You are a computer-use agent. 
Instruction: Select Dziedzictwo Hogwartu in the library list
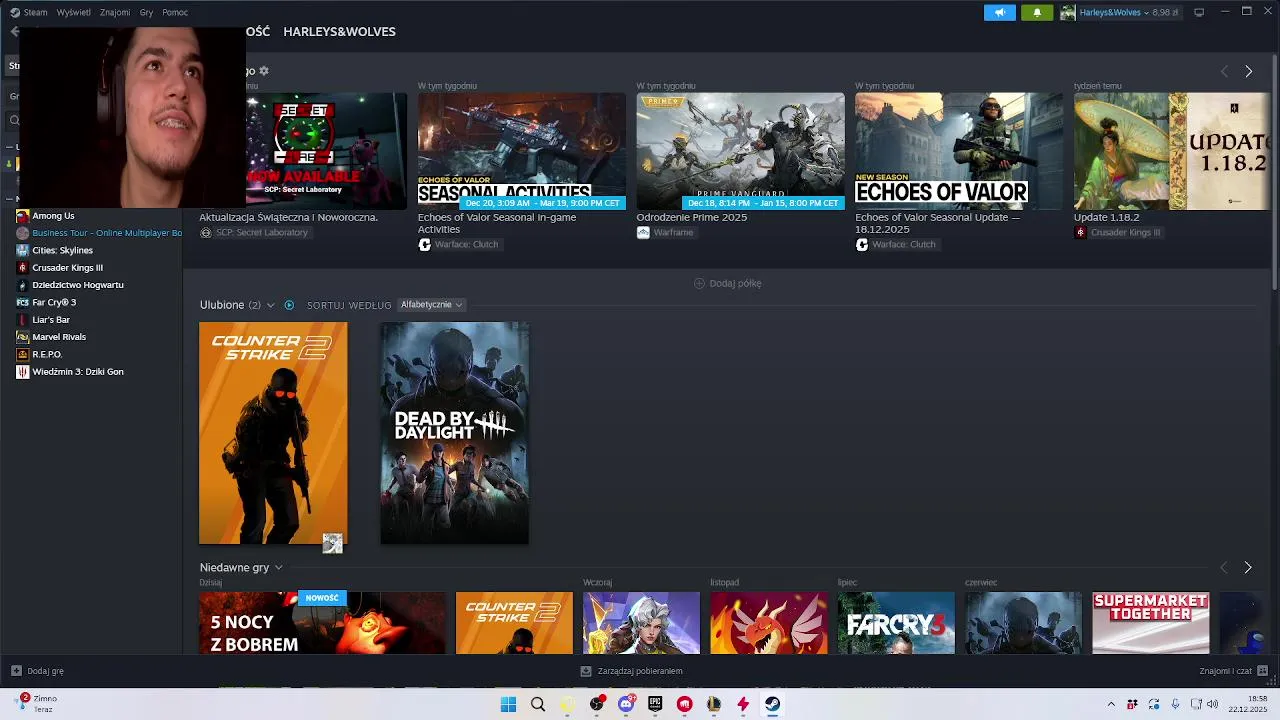(x=78, y=285)
